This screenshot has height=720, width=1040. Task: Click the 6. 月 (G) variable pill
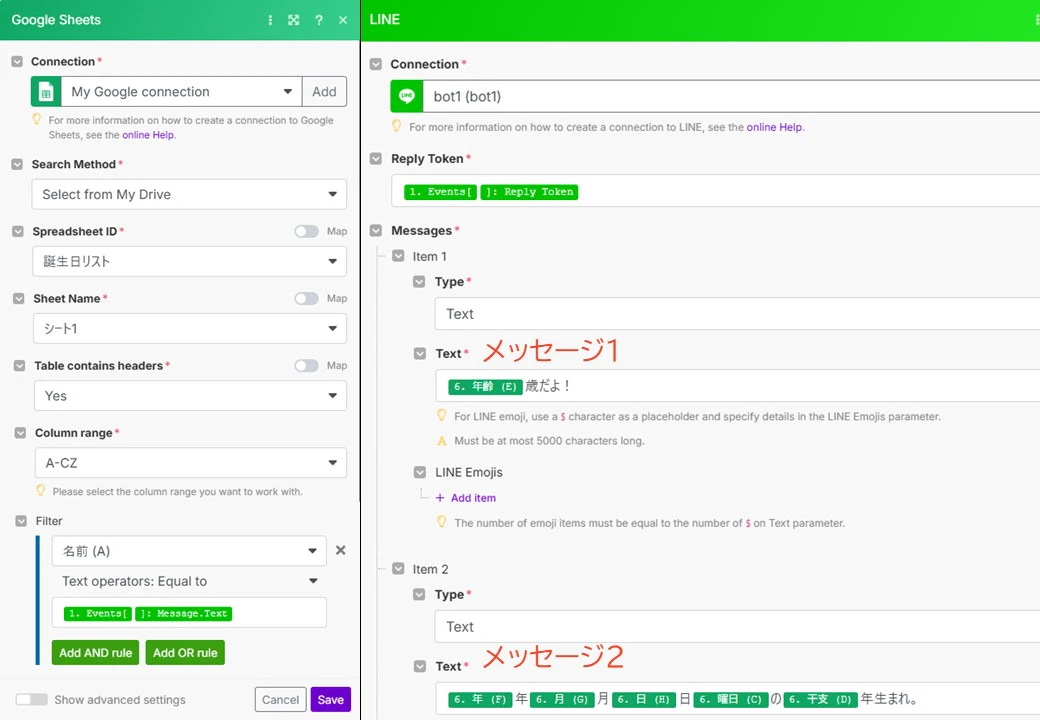(562, 699)
